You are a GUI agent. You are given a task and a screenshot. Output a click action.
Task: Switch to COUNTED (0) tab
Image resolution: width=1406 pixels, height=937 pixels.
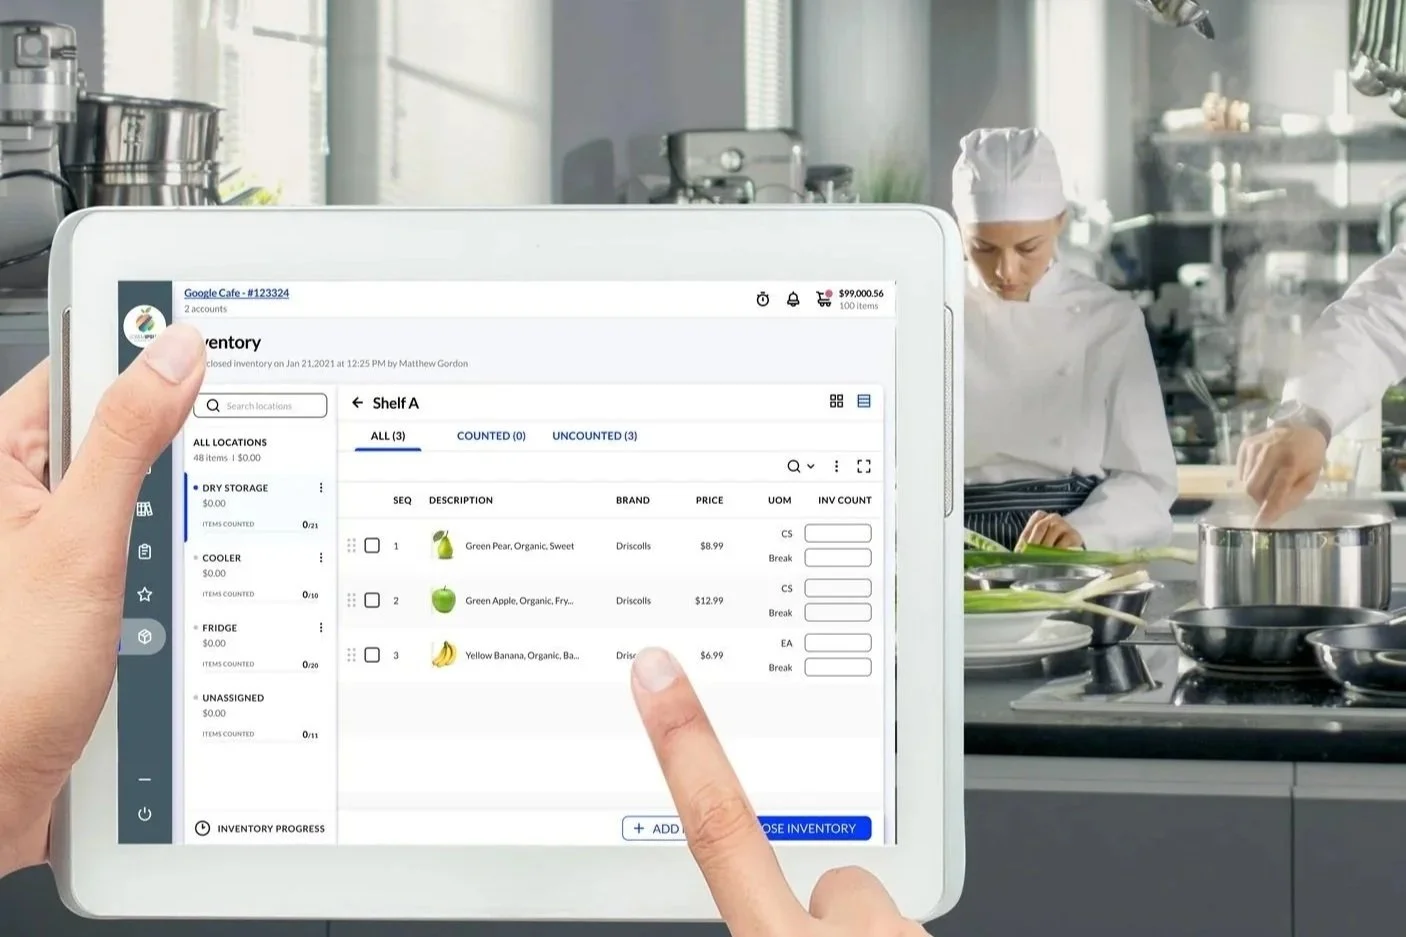click(x=491, y=436)
